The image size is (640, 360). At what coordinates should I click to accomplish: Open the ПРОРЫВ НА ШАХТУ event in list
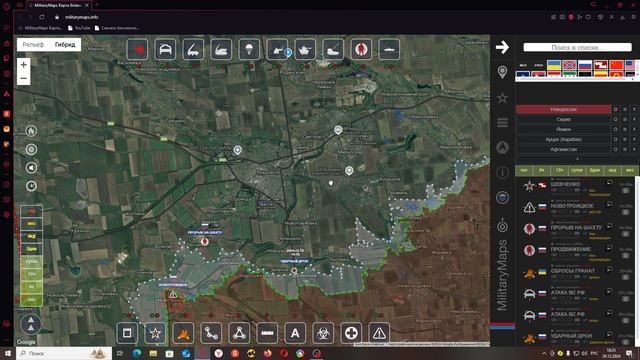coord(576,228)
